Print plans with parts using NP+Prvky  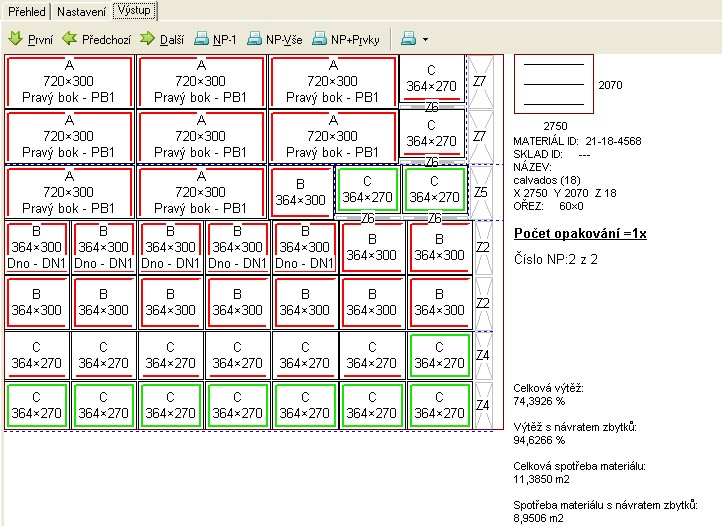355,40
